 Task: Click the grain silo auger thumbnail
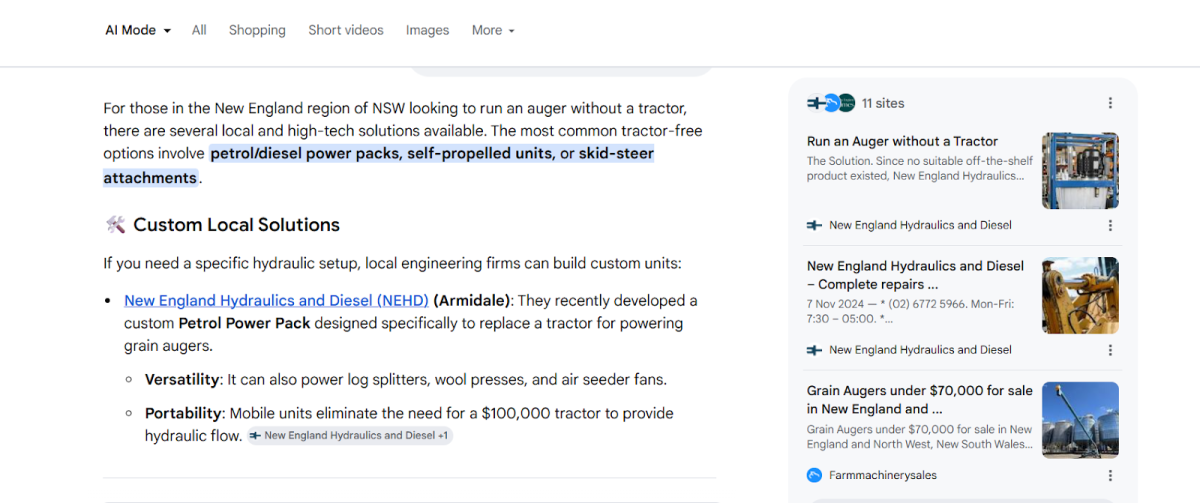[1080, 420]
